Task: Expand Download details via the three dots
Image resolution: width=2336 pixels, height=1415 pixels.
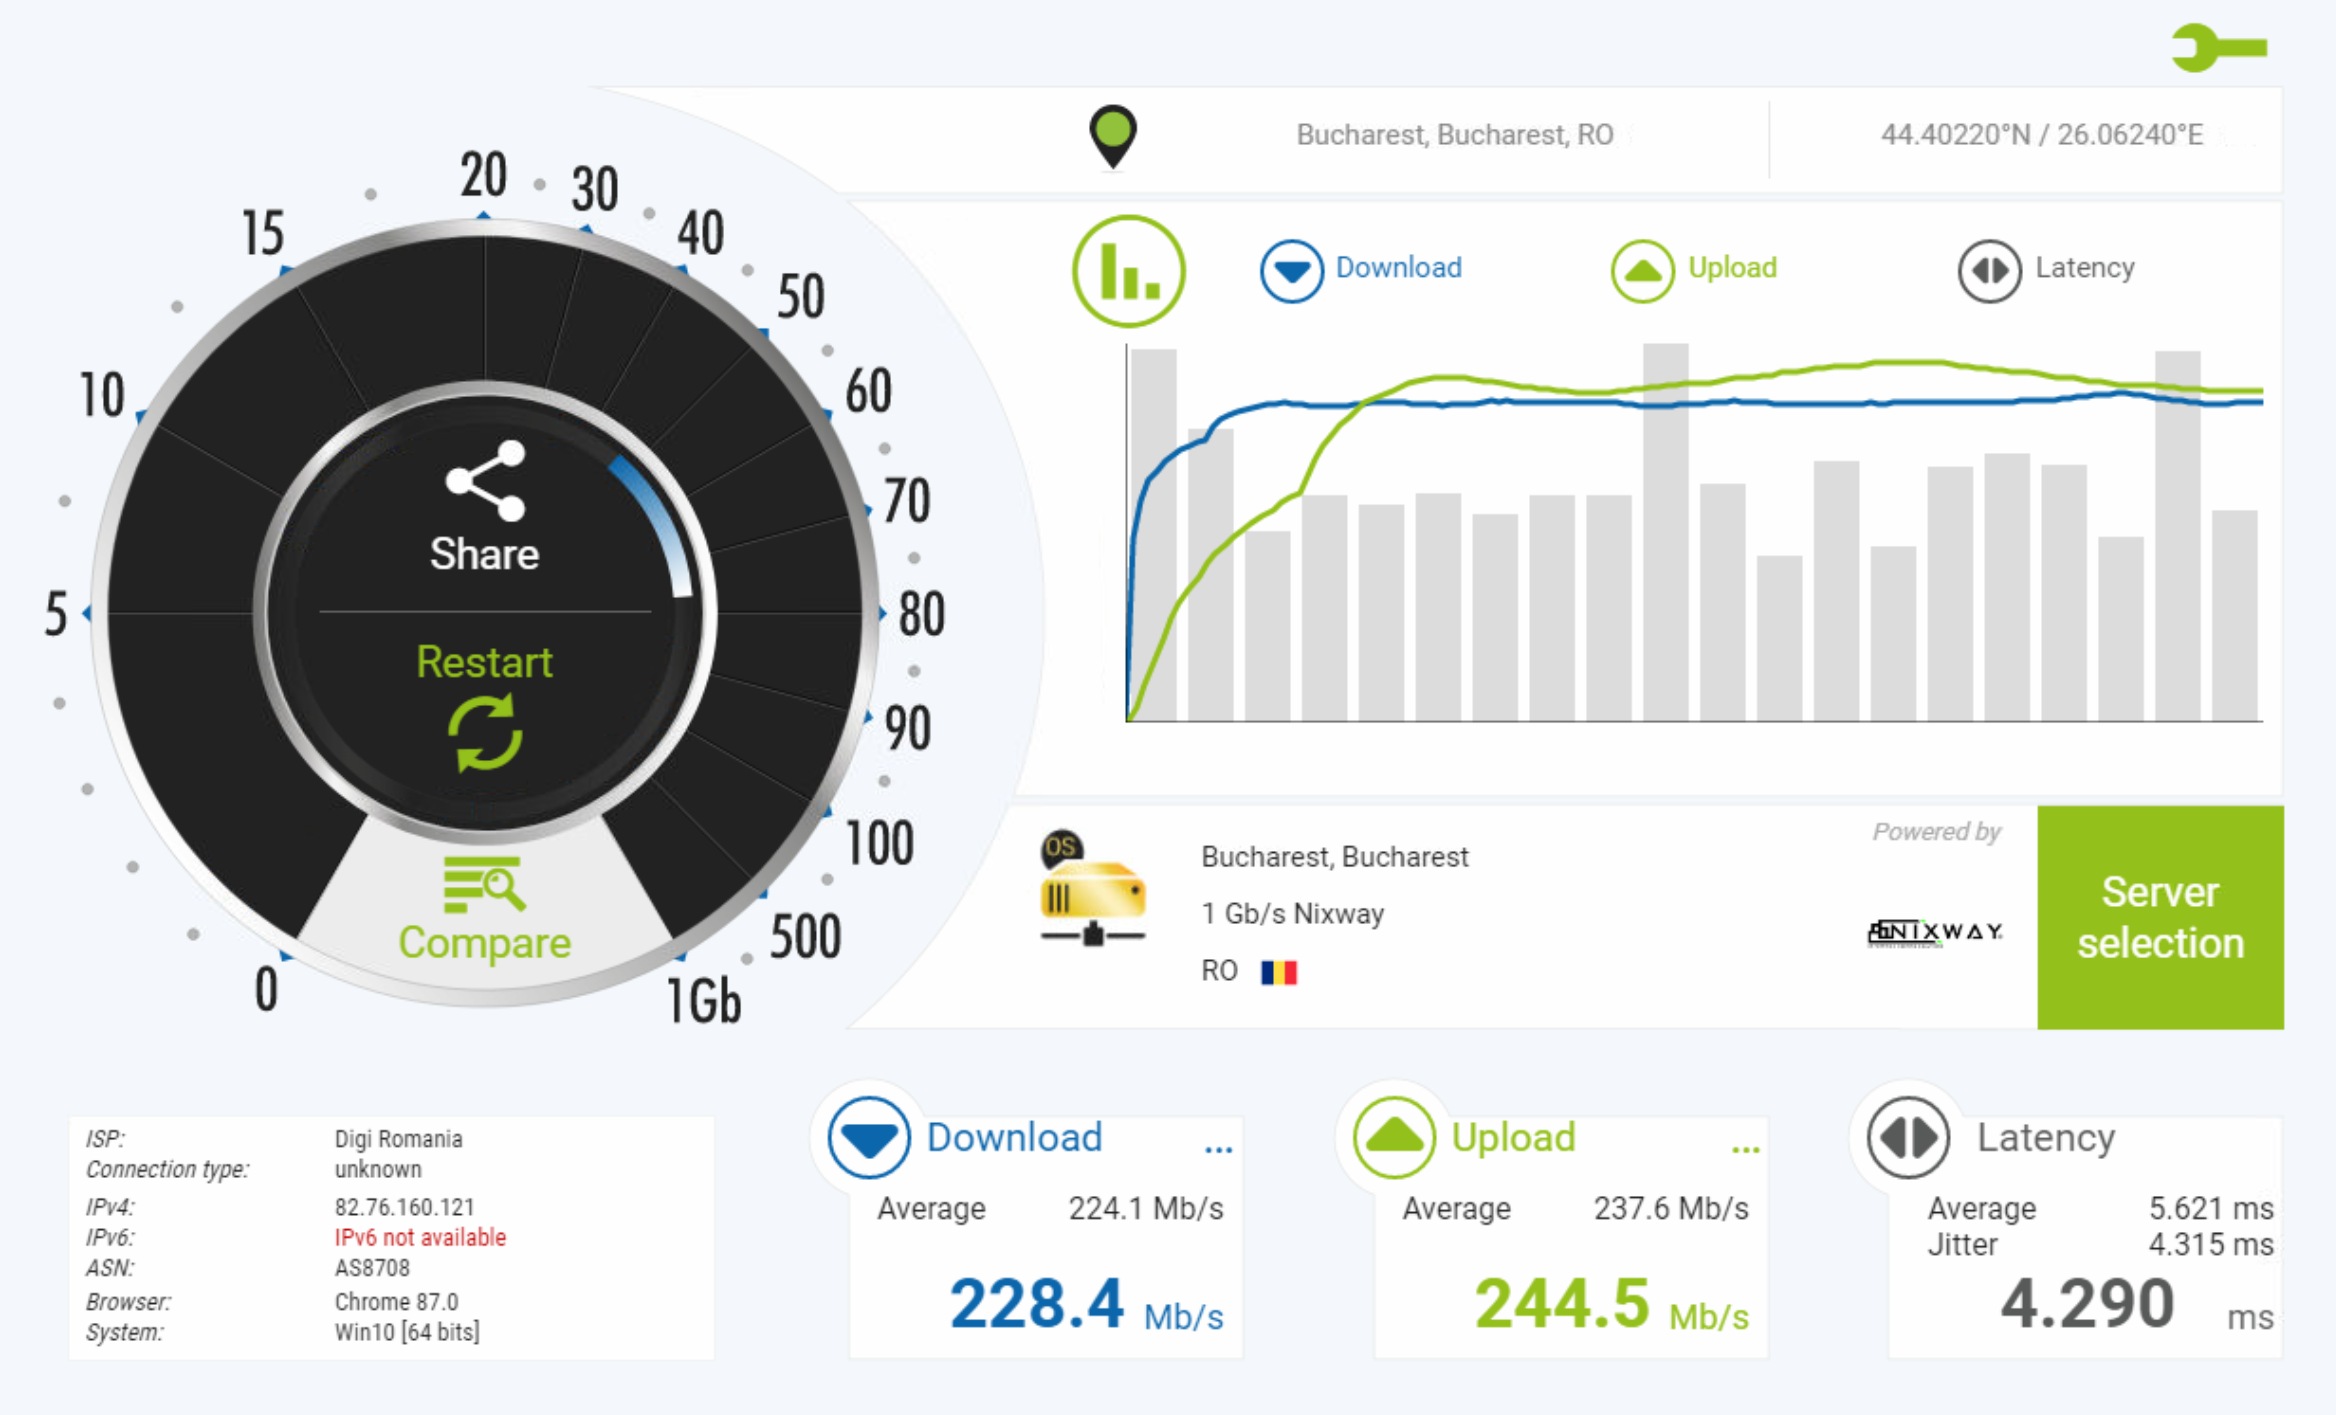Action: point(1218,1148)
